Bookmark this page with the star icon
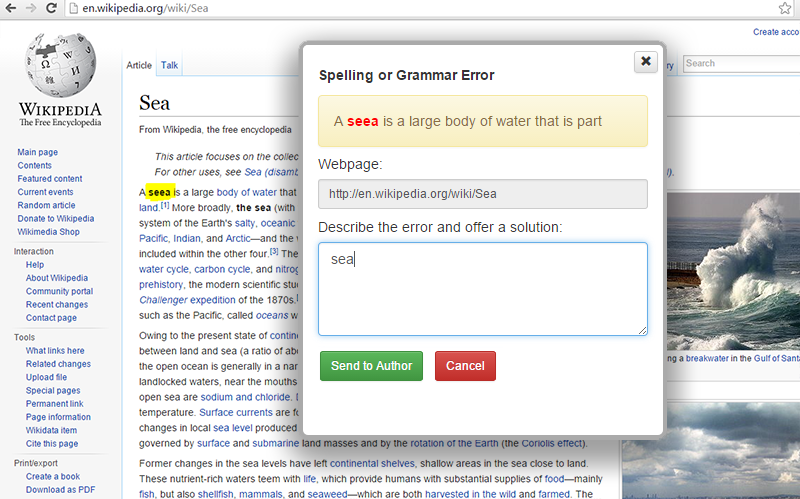The height and width of the screenshot is (499, 800). [x=785, y=9]
